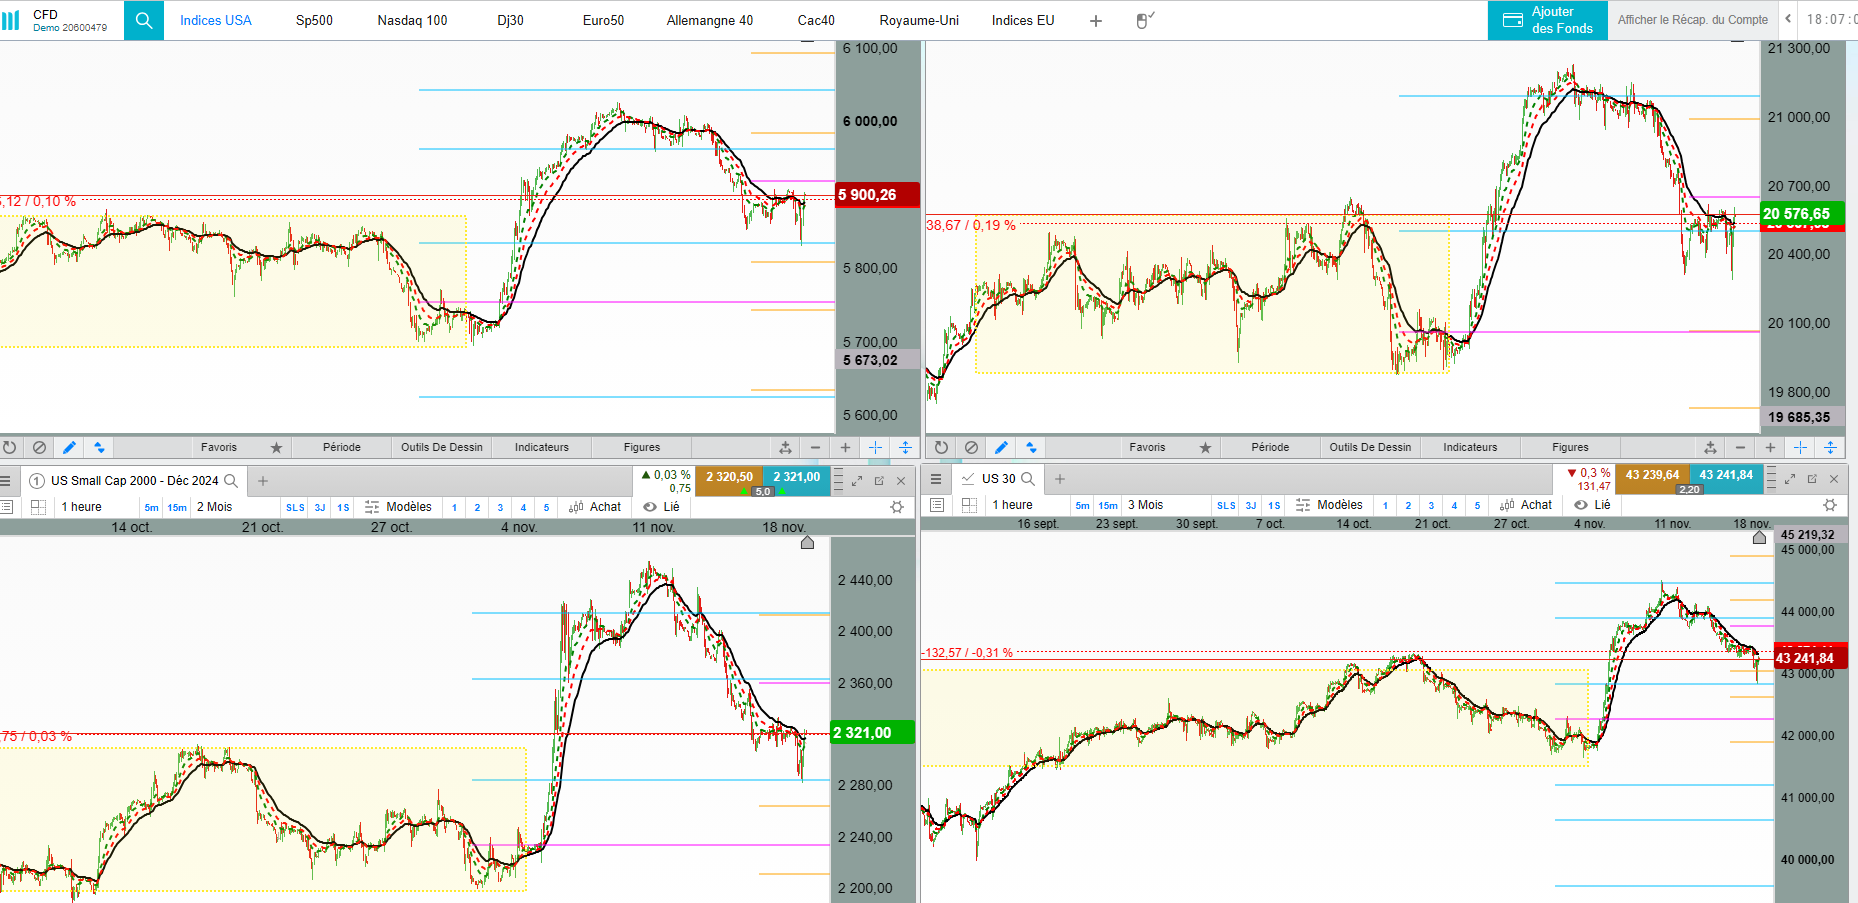The height and width of the screenshot is (903, 1858).
Task: Open the Indicateurs dropdown on Nasdaq chart toolbar
Action: [1470, 447]
